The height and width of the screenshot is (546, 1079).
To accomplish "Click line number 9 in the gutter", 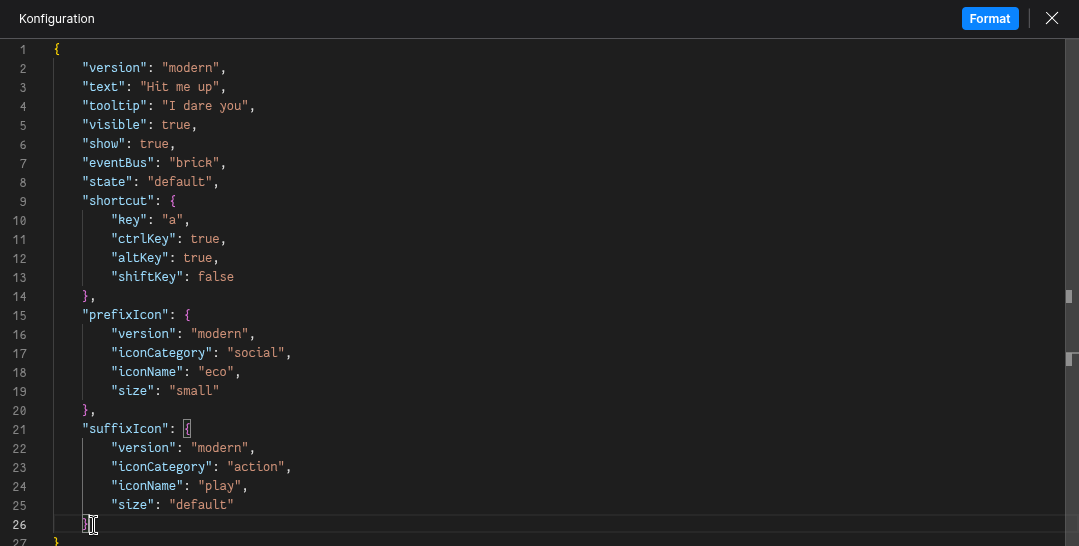I will click(23, 201).
